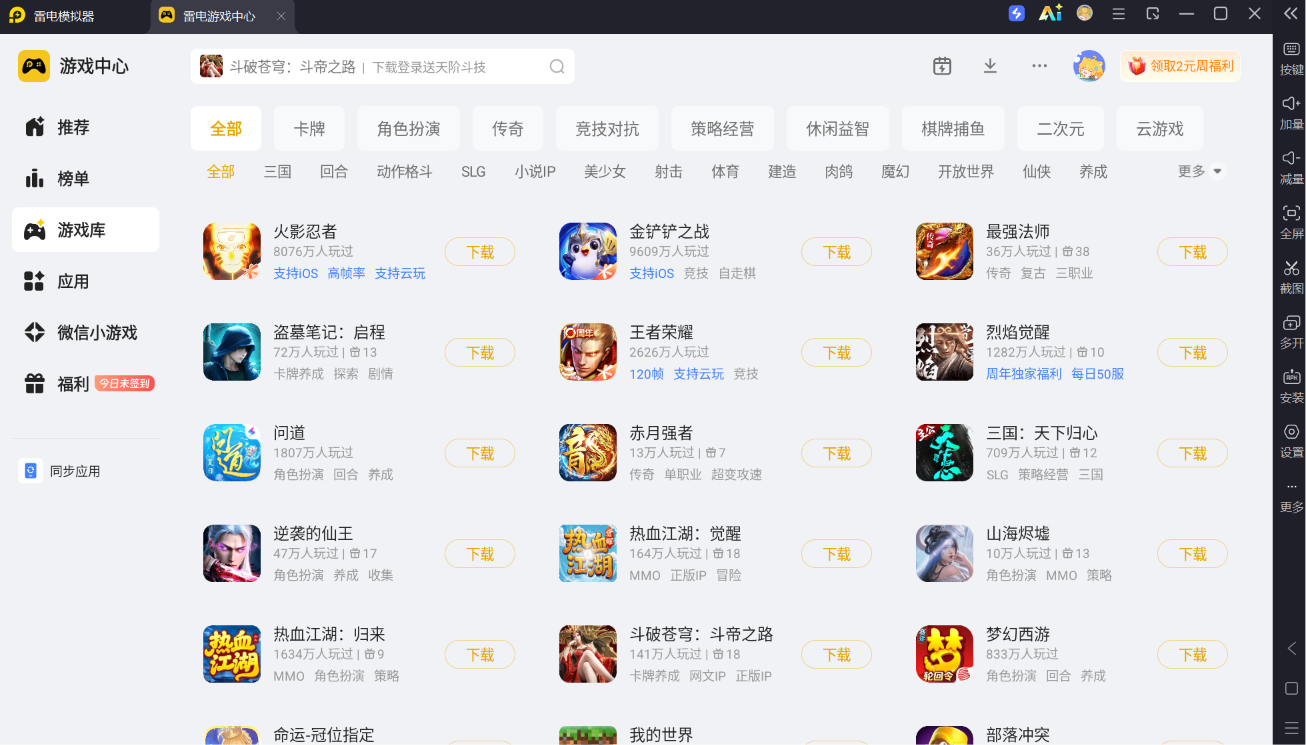Select the 策略经营 category tab

click(722, 128)
